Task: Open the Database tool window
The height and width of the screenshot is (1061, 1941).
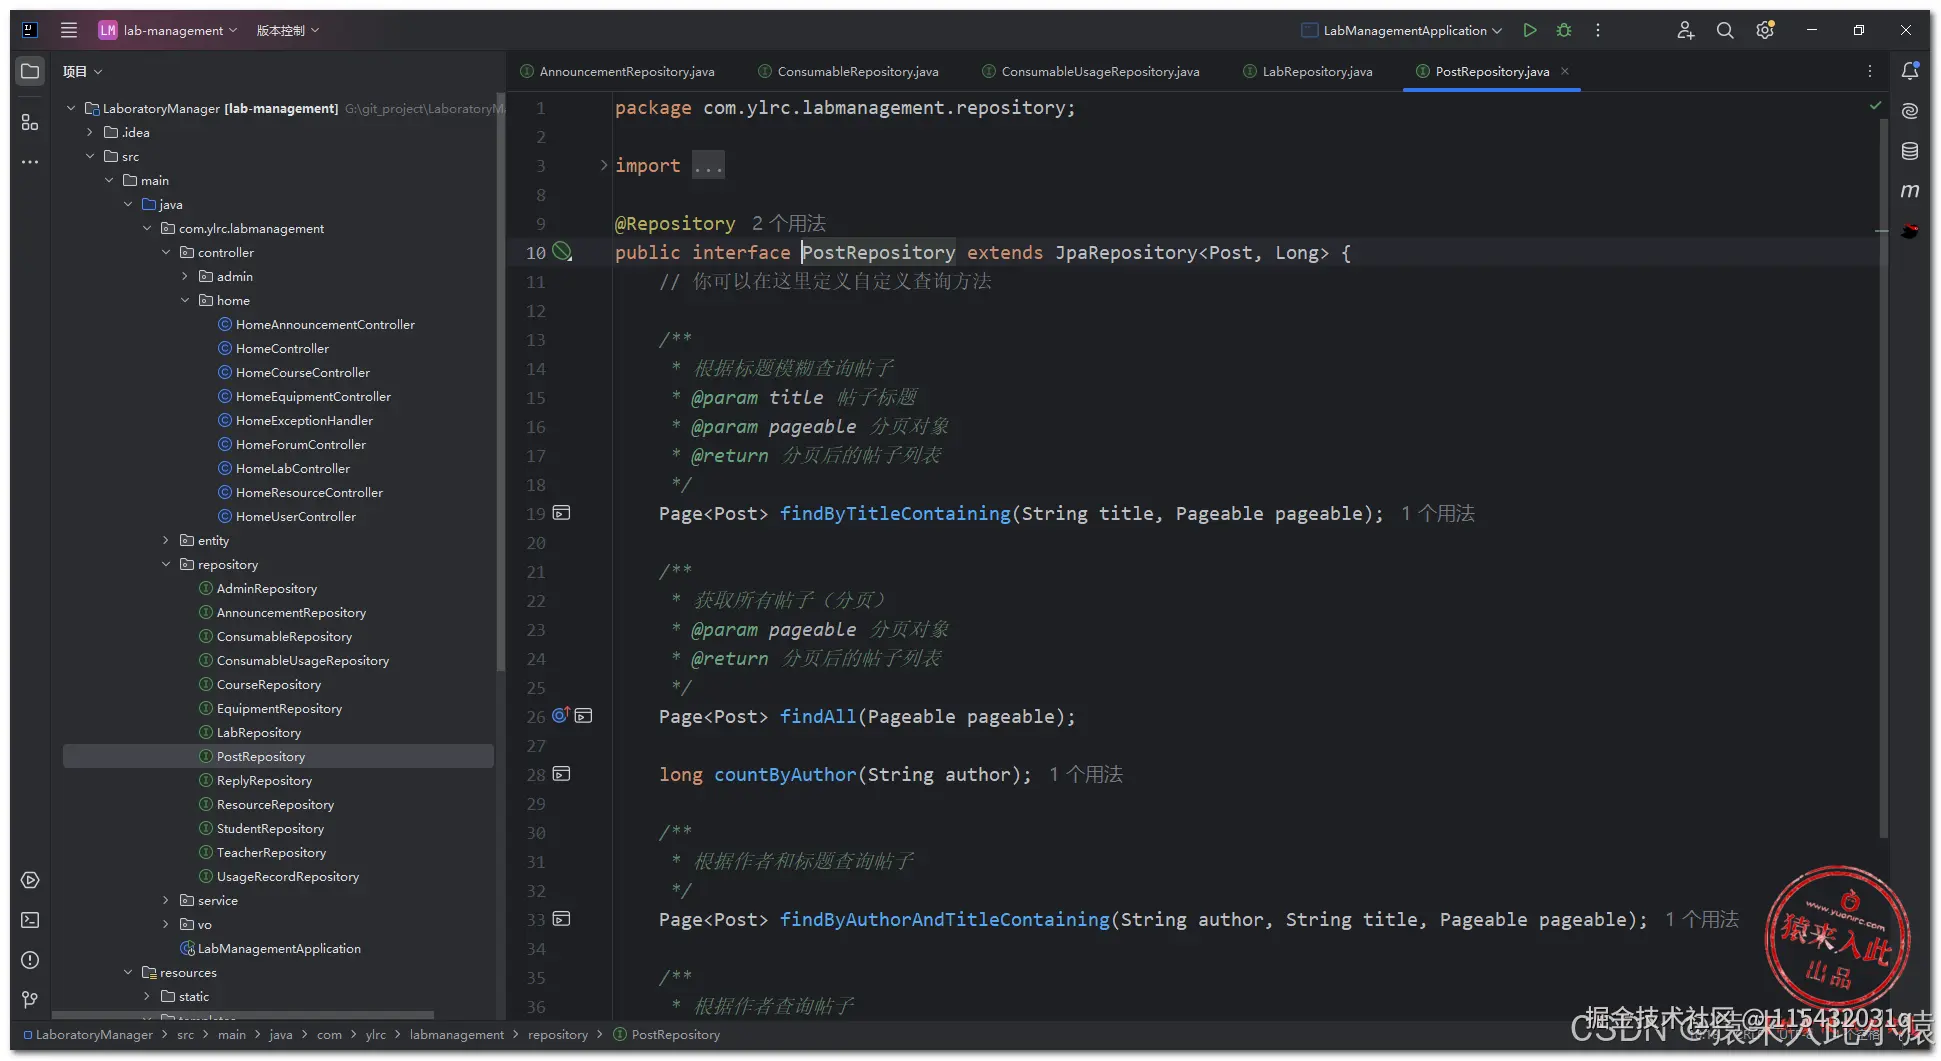Action: pos(1909,151)
